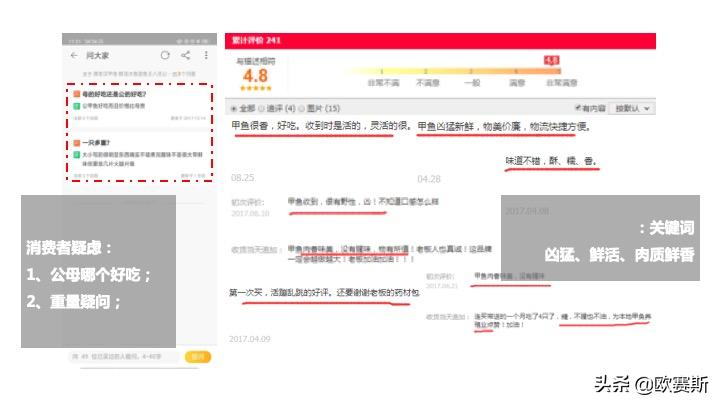Open the three-dot more menu in phone header

[206, 55]
